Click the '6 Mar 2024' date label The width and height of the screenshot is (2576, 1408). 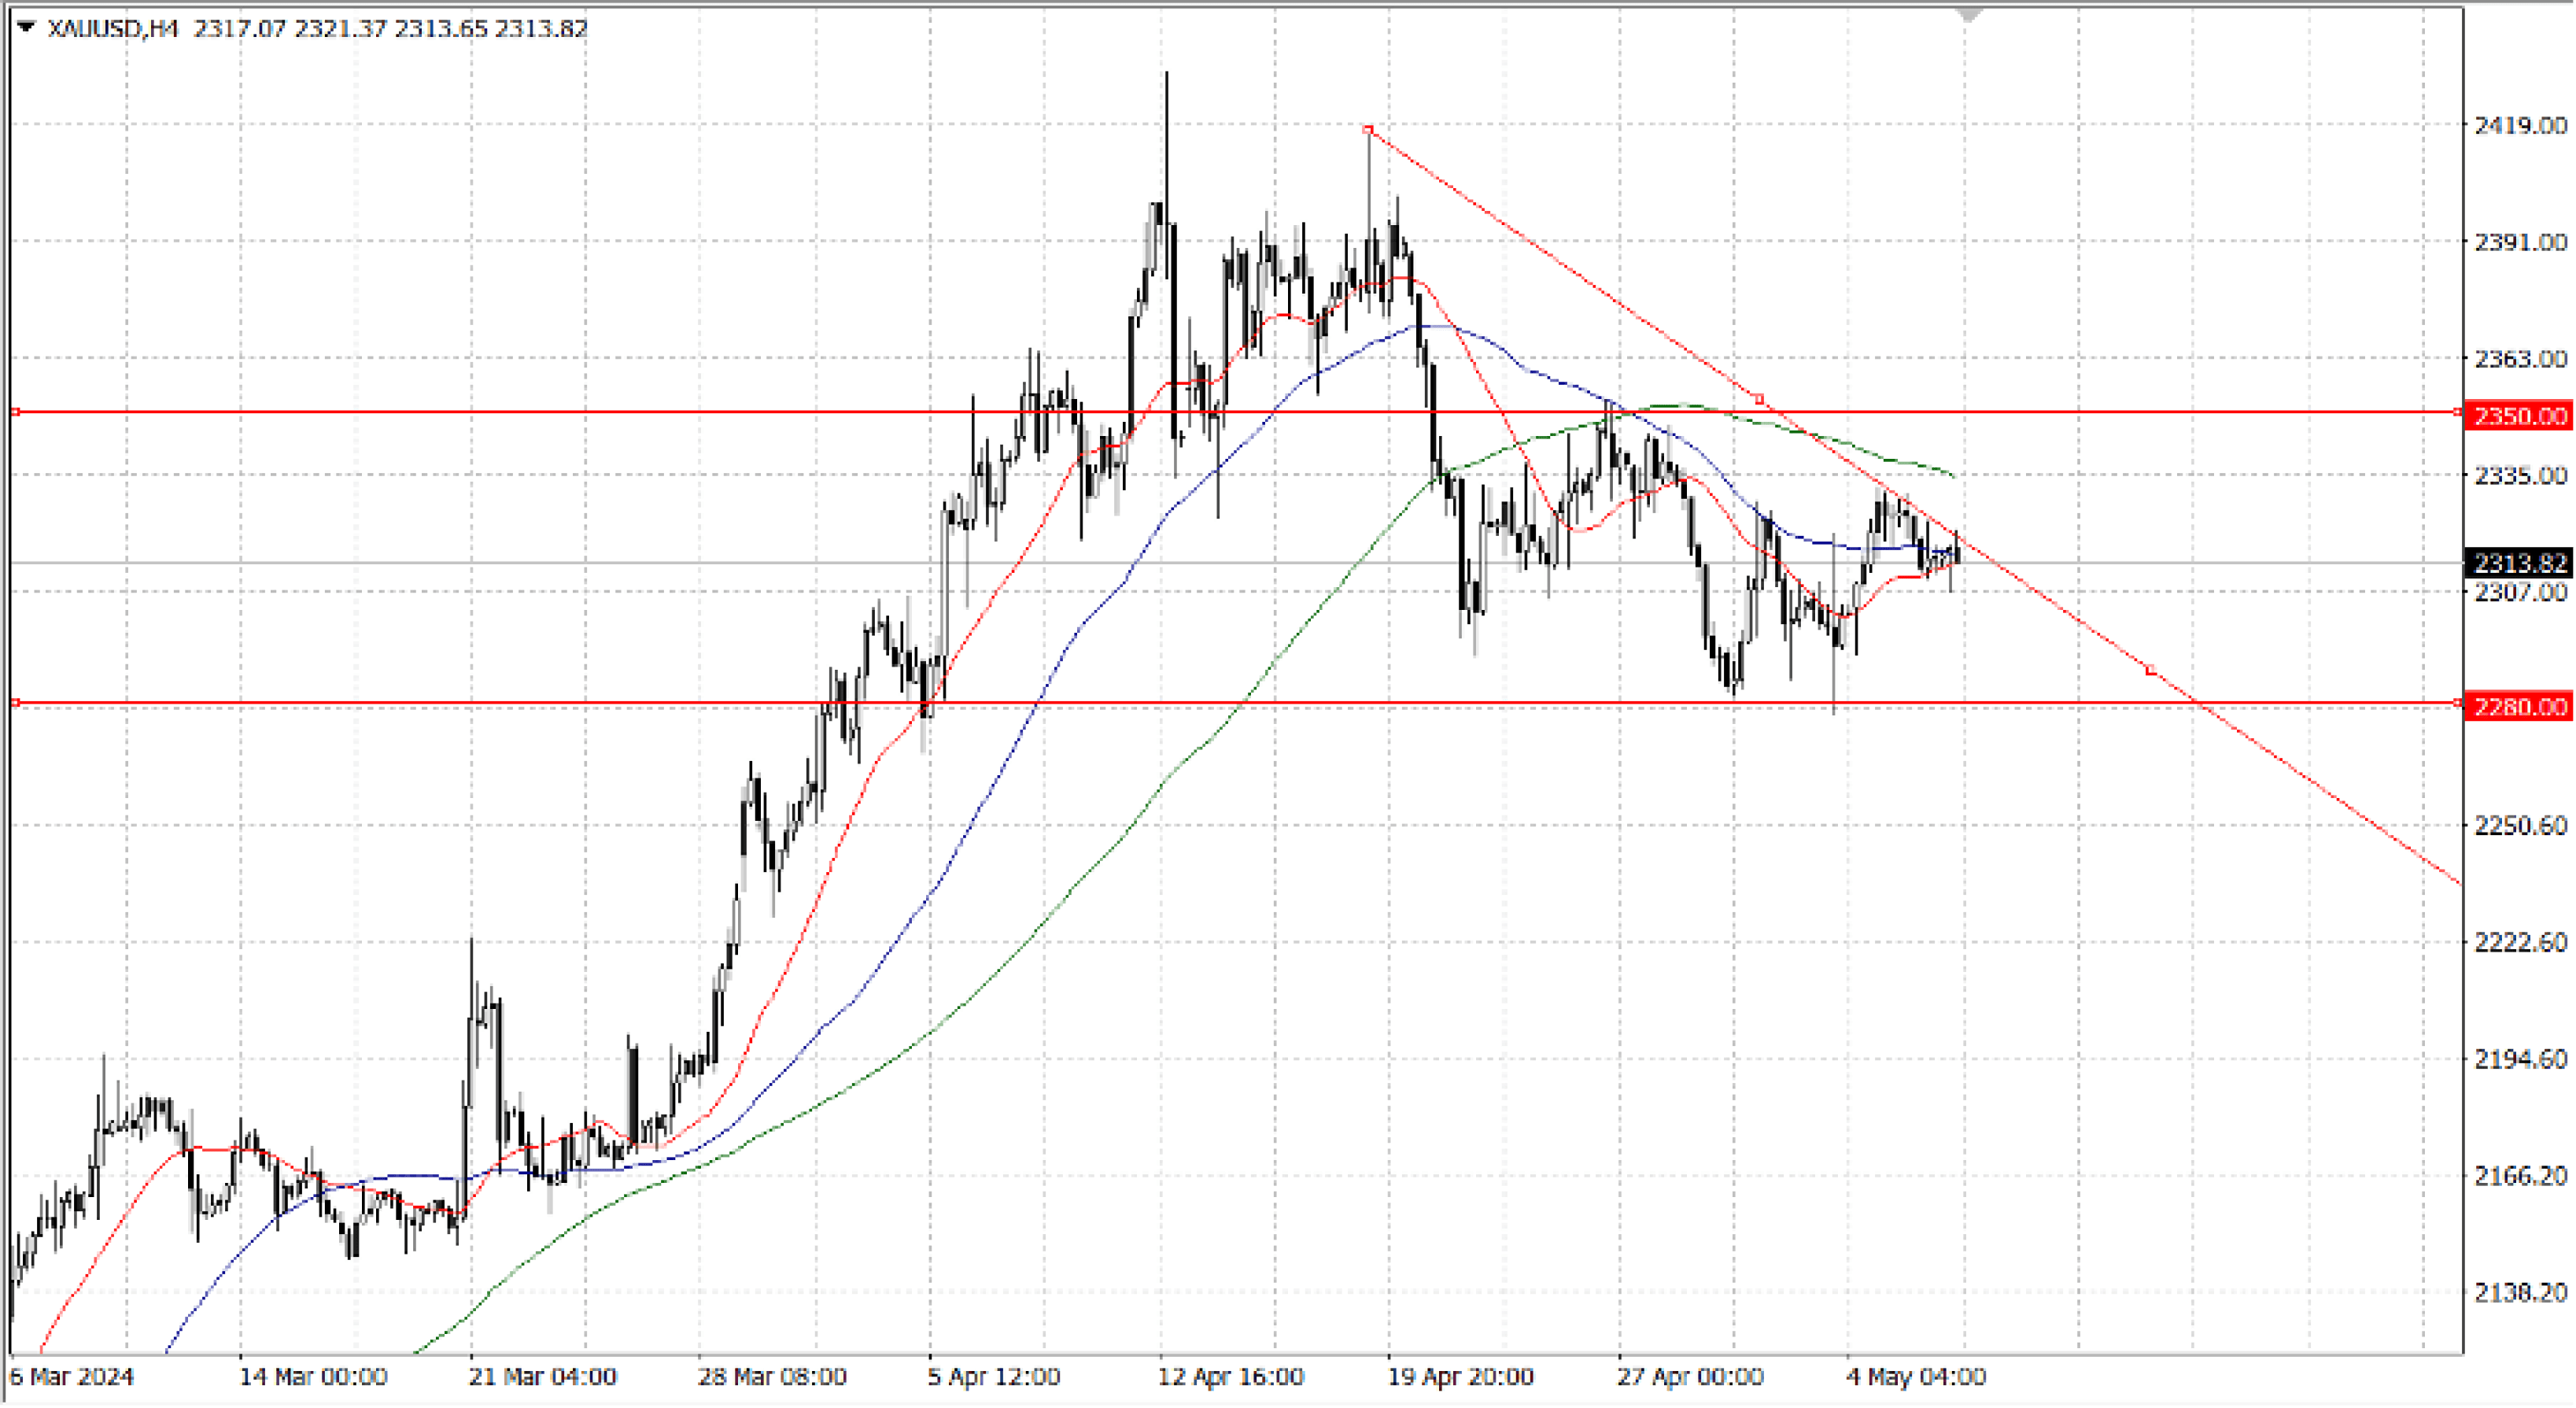coord(71,1377)
